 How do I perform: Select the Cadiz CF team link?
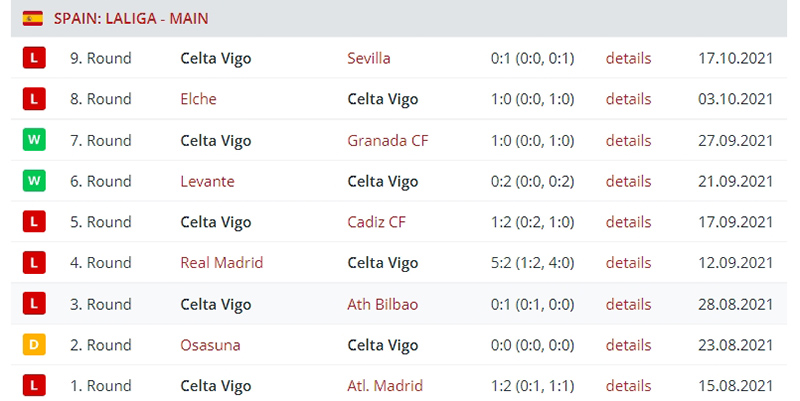[377, 222]
